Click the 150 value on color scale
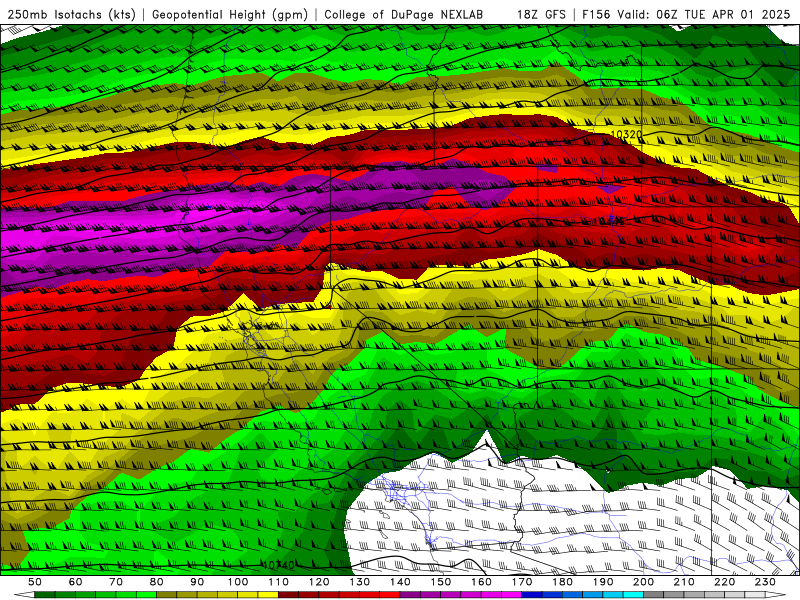This screenshot has width=800, height=600. coord(441,582)
